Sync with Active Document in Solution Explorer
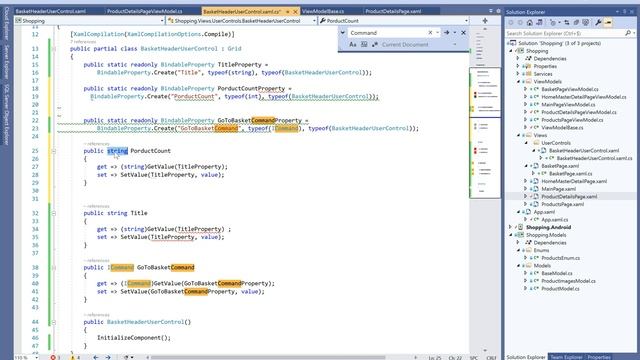The height and width of the screenshot is (360, 640). [567, 23]
